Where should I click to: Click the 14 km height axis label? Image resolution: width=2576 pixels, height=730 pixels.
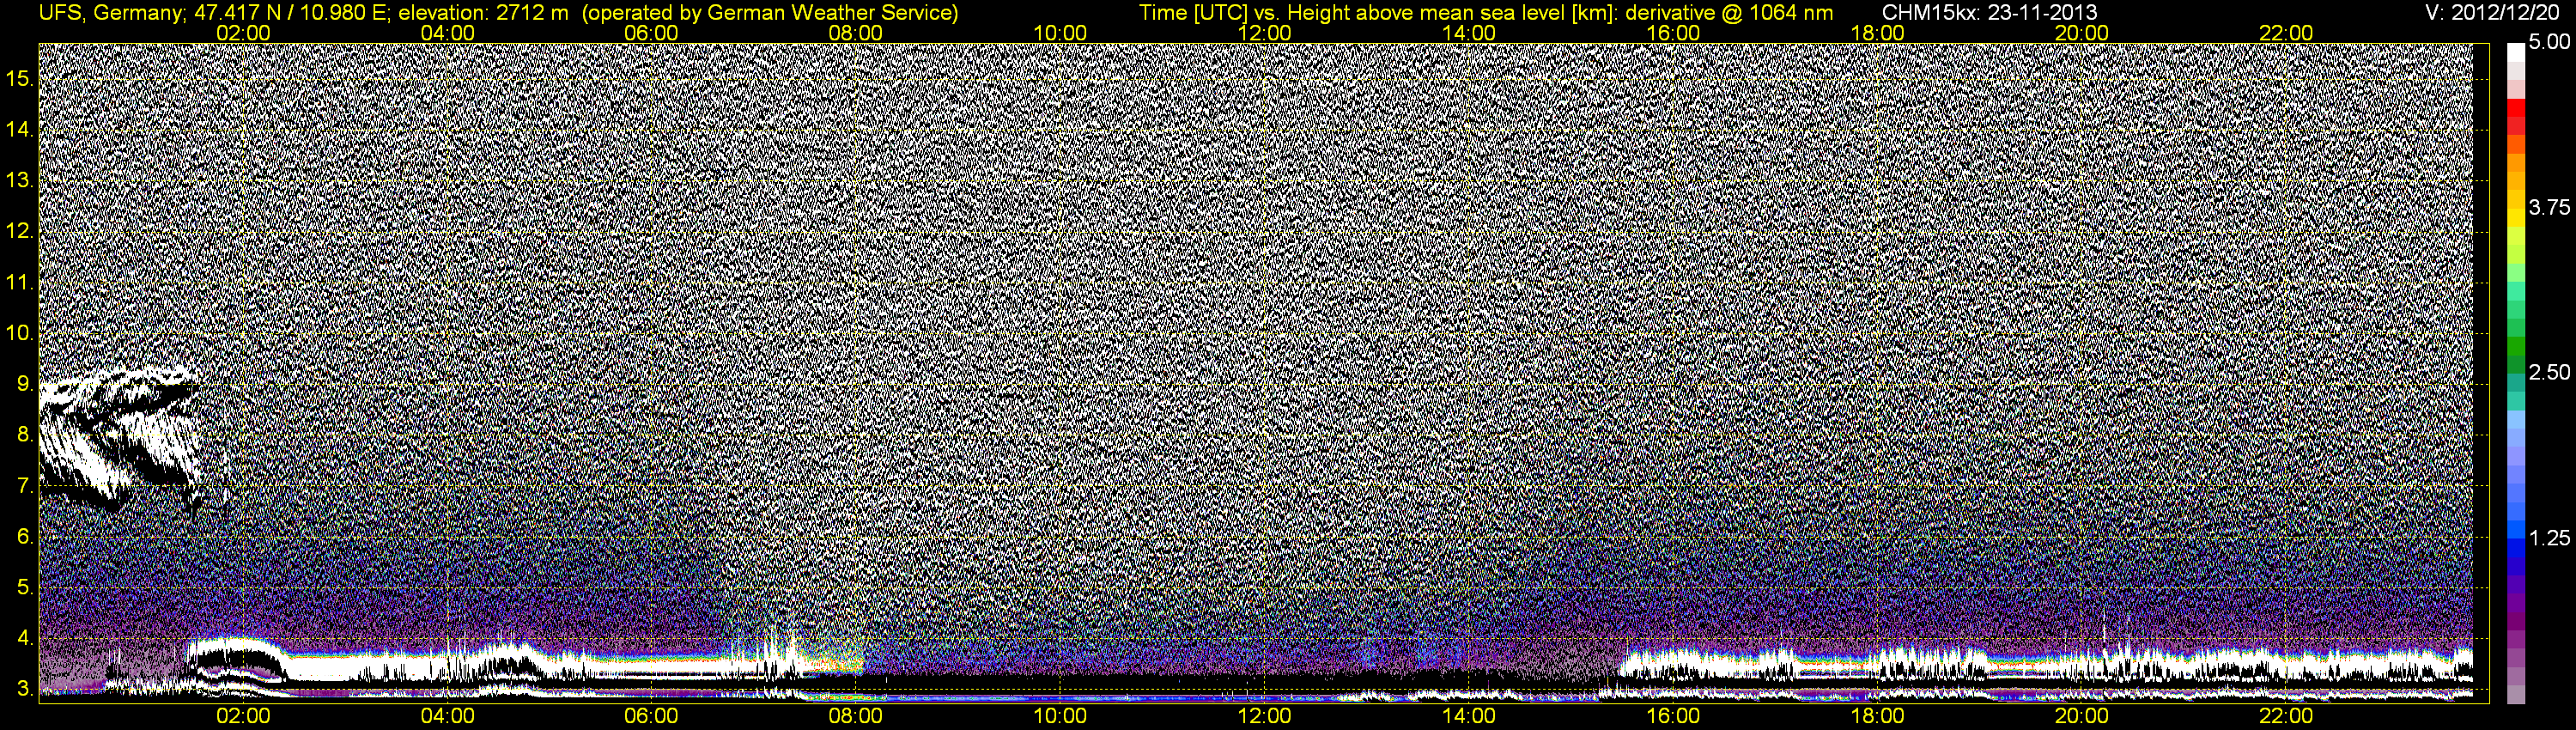tap(18, 129)
